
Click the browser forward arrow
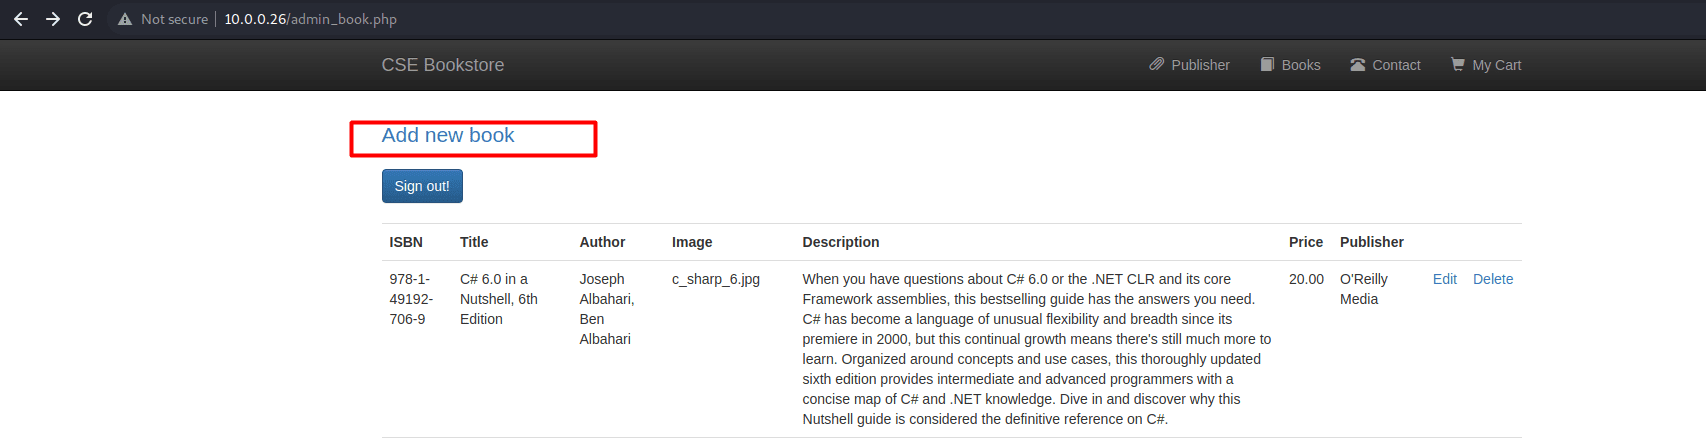click(53, 19)
